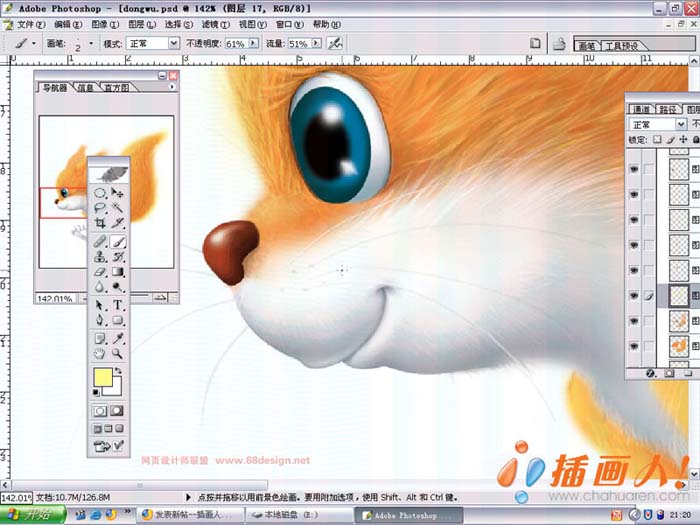Screen dimensions: 700x525
Task: Select the Pen tool
Action: [x=100, y=320]
